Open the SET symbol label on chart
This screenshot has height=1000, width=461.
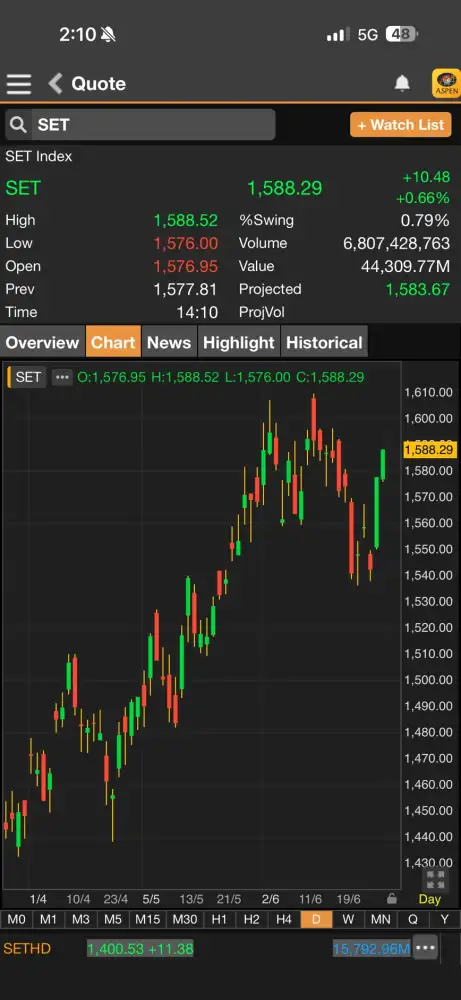click(26, 377)
